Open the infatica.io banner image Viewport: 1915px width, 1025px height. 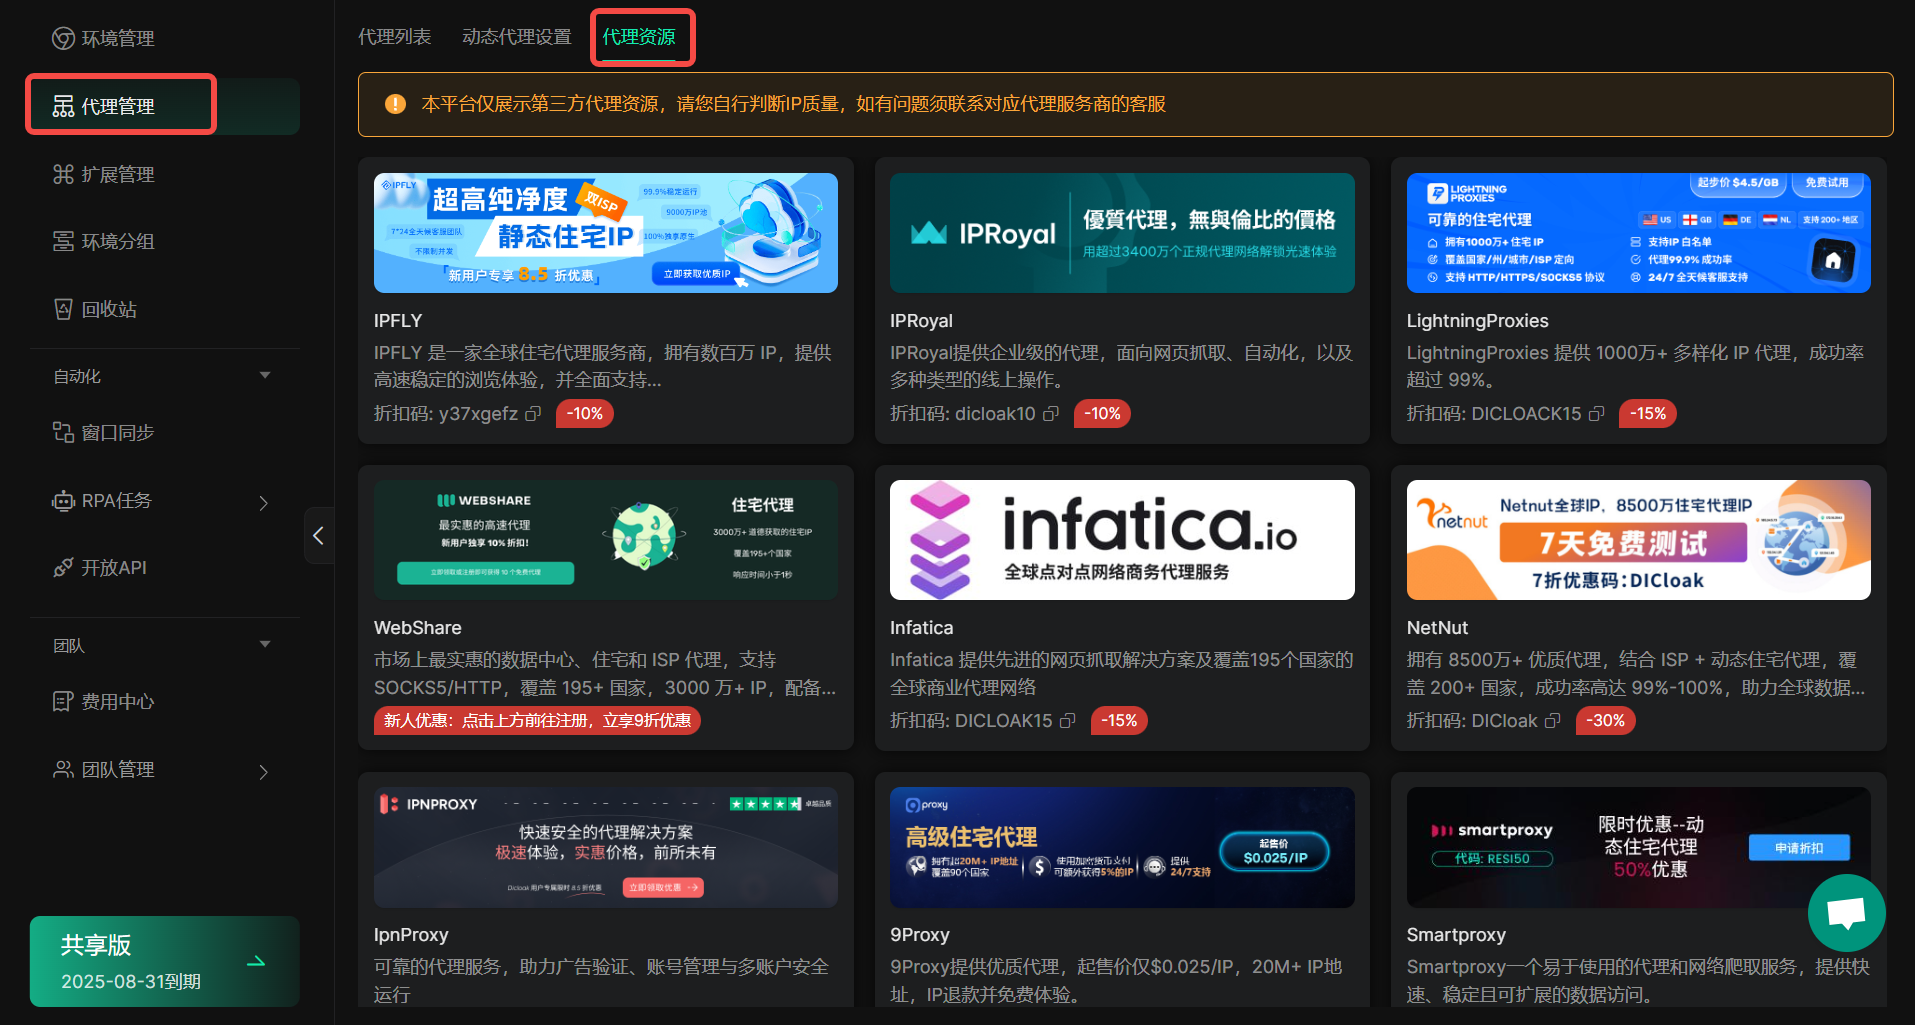tap(1122, 540)
